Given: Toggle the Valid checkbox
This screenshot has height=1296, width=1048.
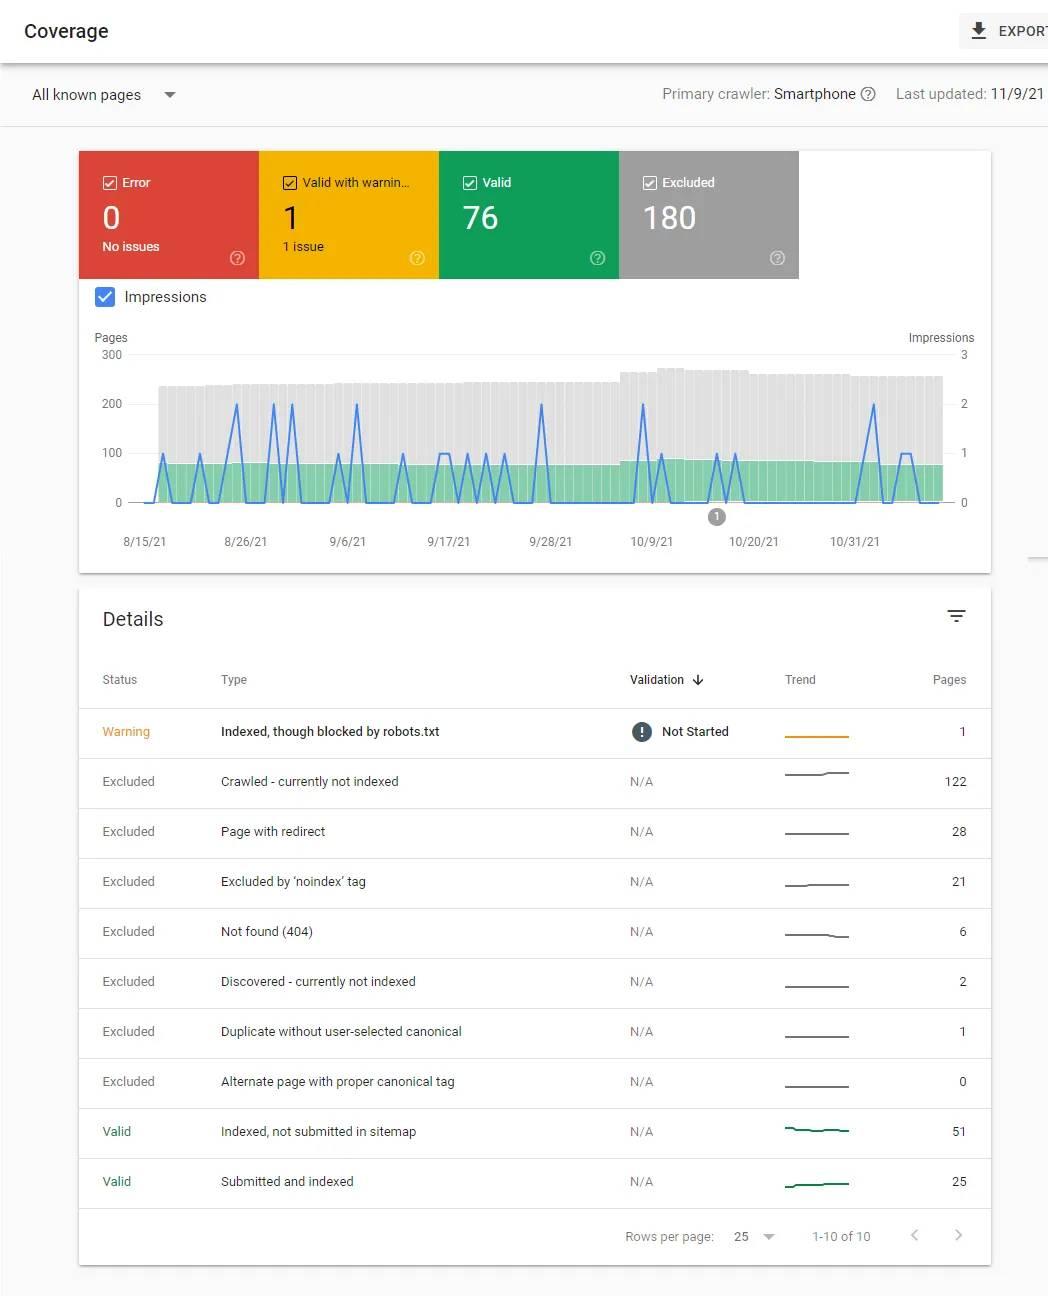Looking at the screenshot, I should click(x=470, y=183).
